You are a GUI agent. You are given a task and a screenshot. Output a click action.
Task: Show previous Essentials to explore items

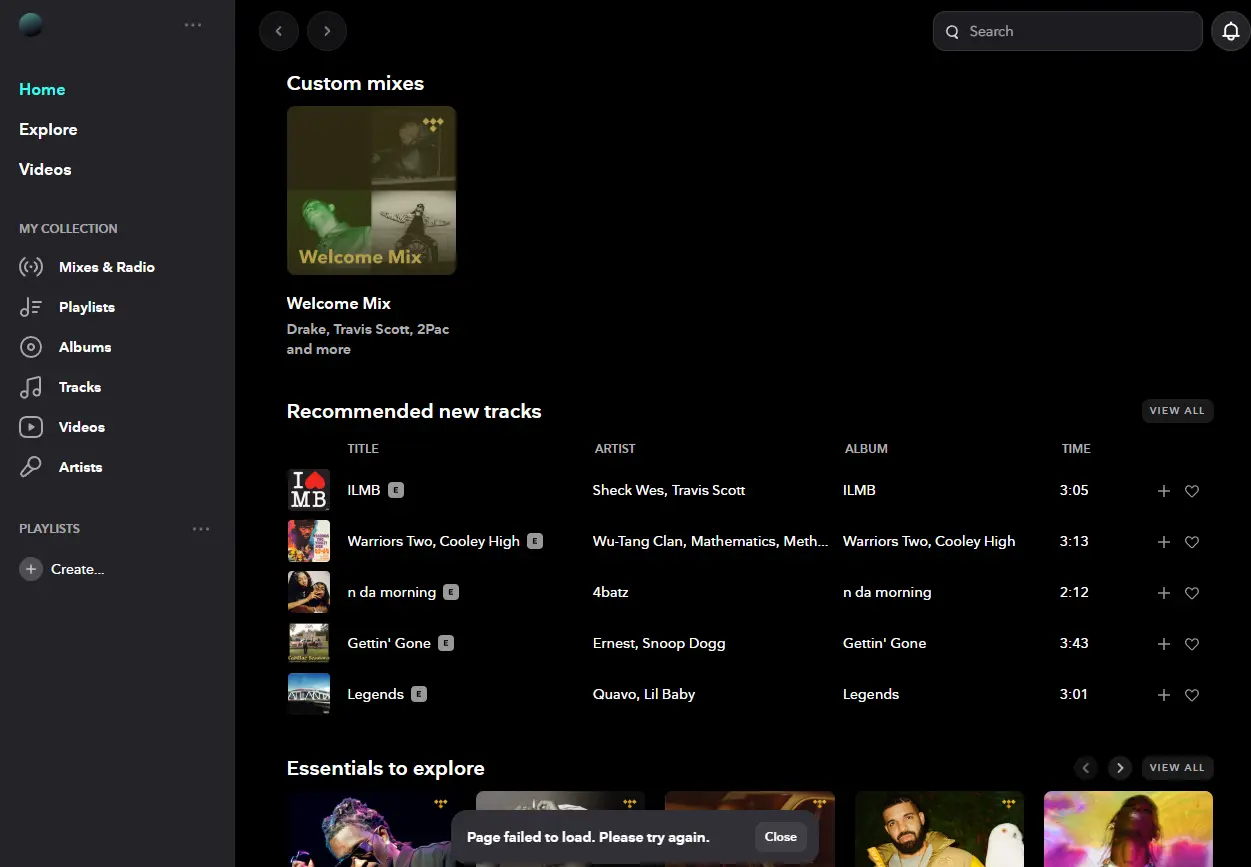click(1086, 768)
